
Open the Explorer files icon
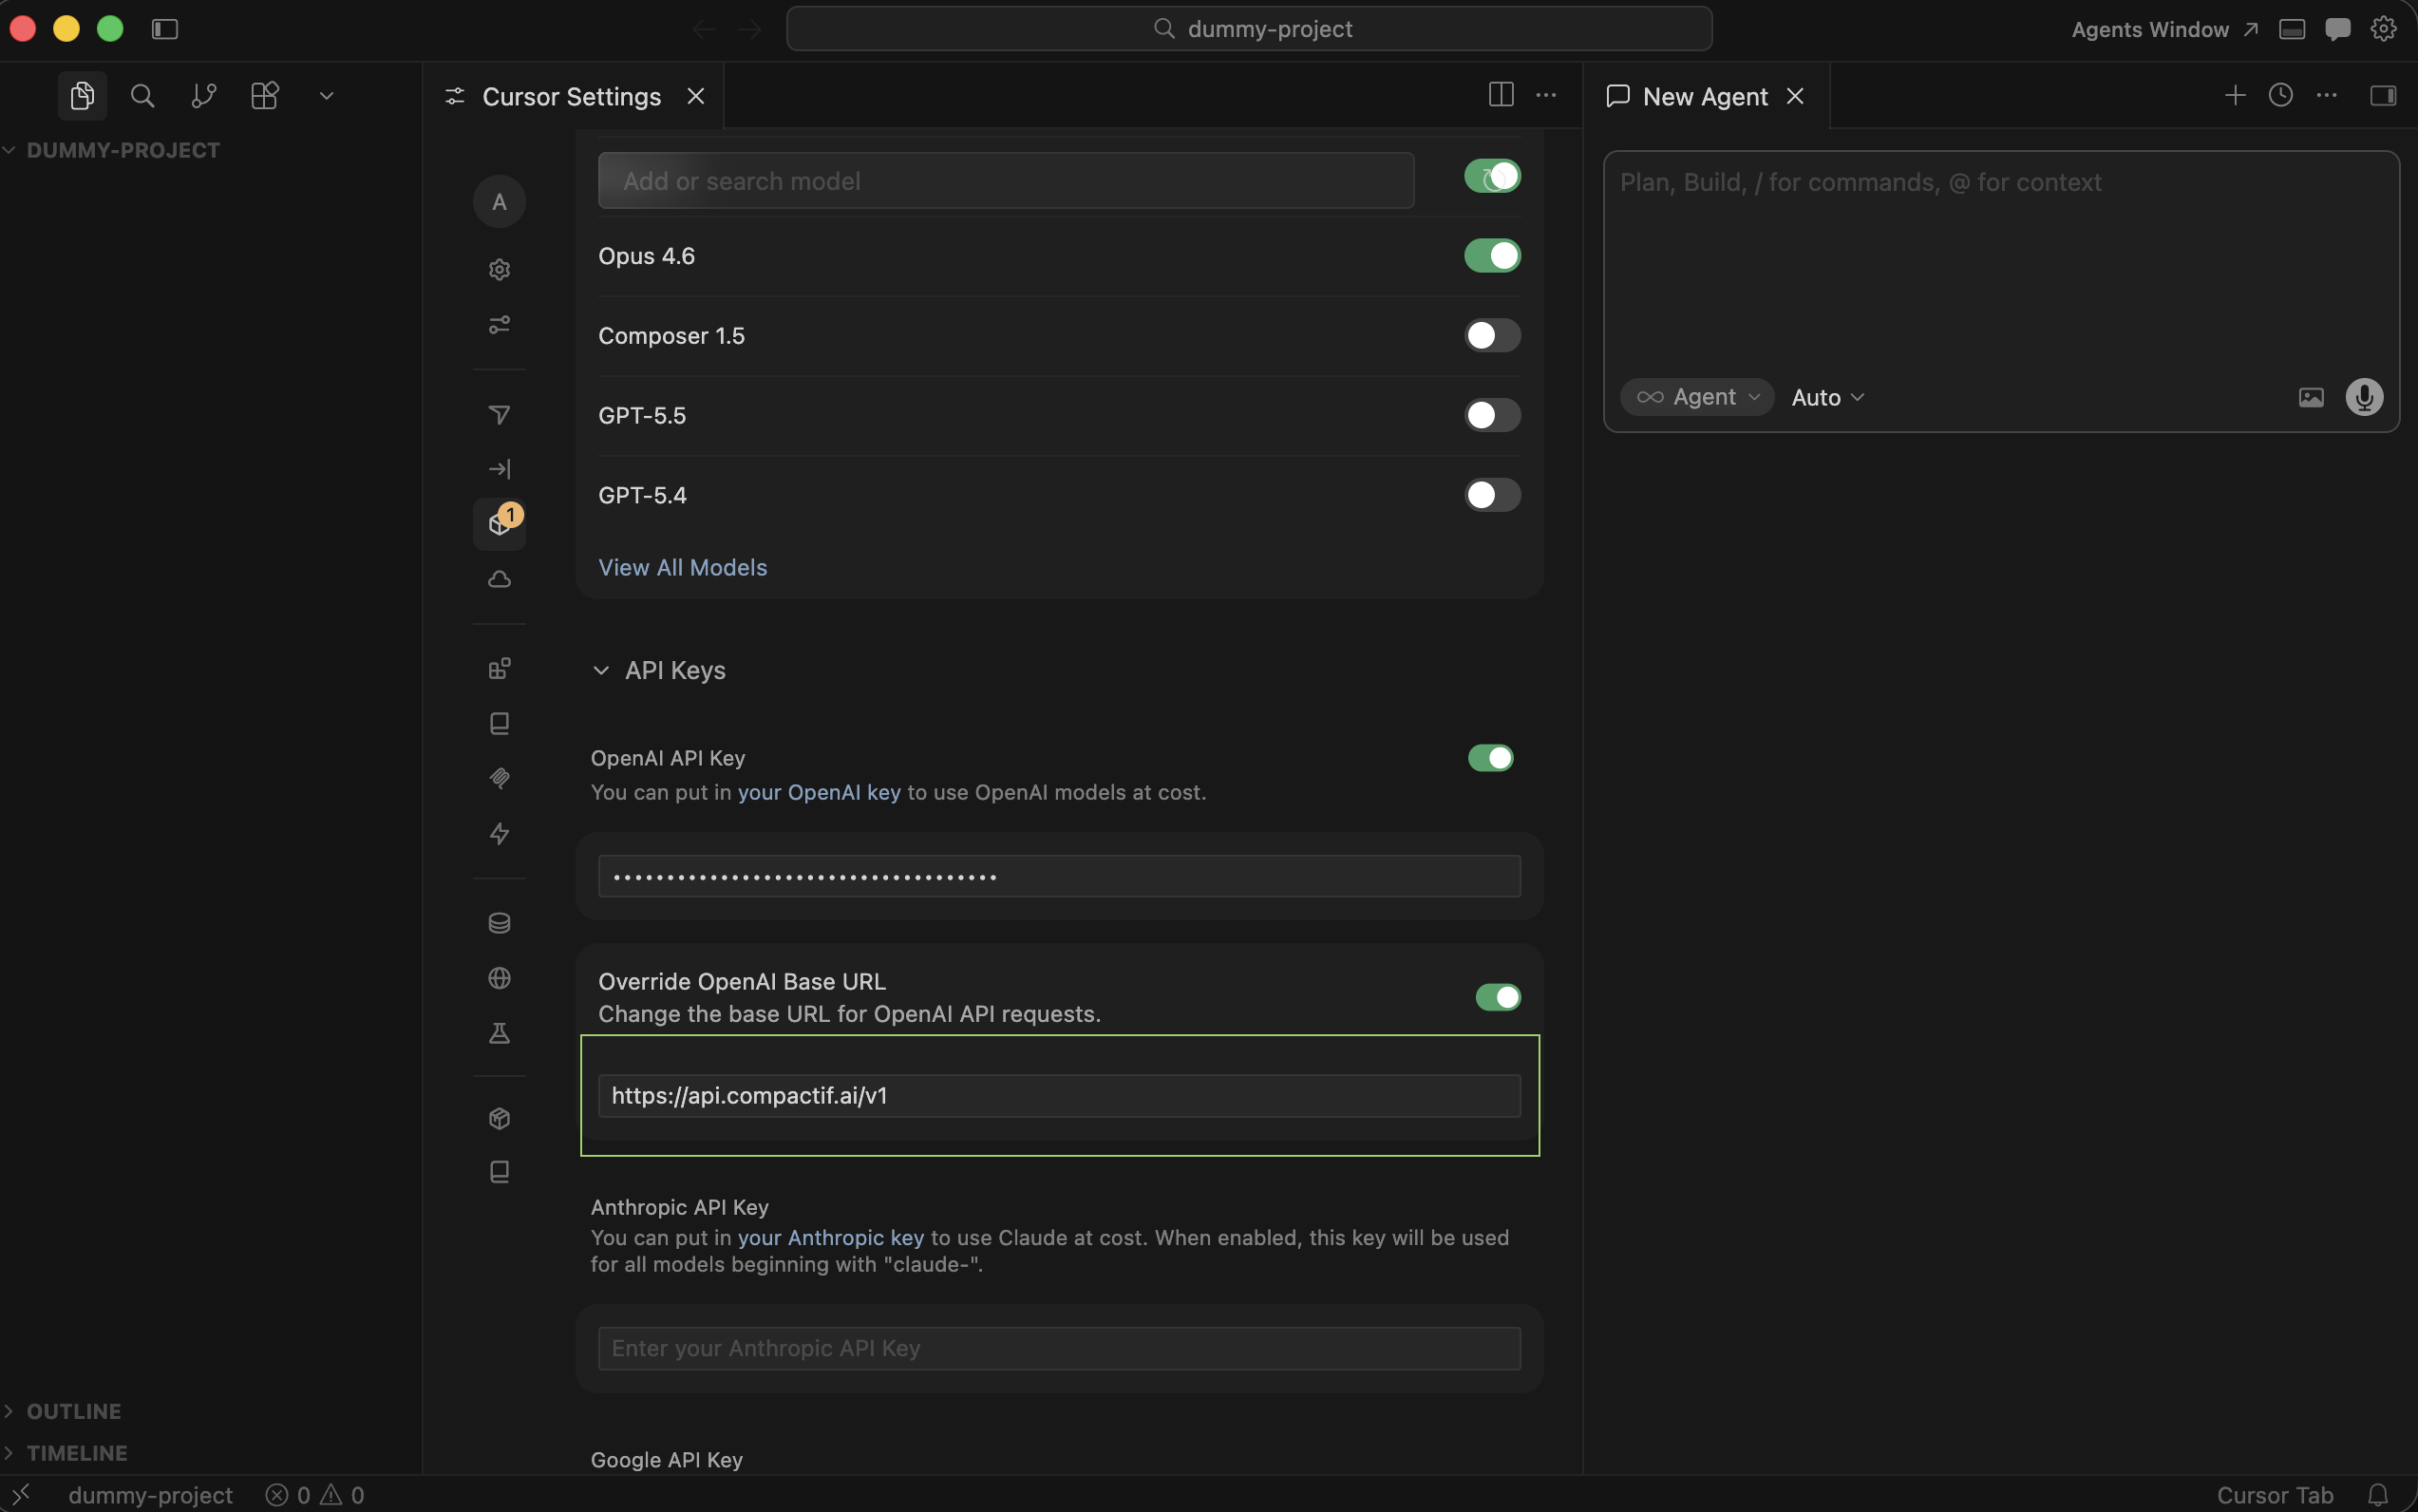point(82,96)
